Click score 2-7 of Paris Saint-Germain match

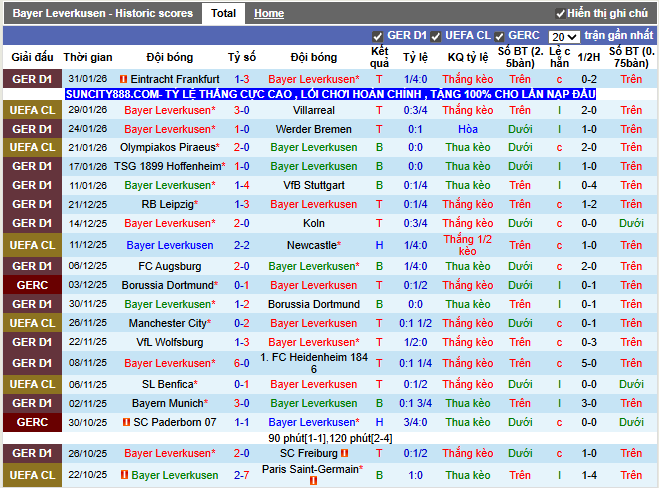(x=242, y=475)
